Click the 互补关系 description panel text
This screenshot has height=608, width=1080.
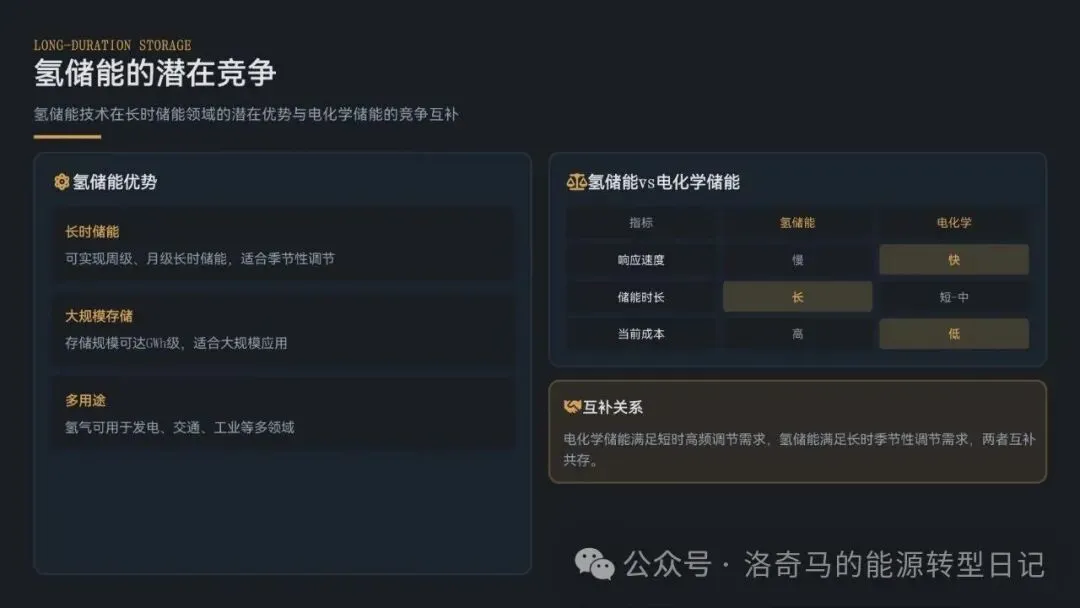click(x=799, y=449)
